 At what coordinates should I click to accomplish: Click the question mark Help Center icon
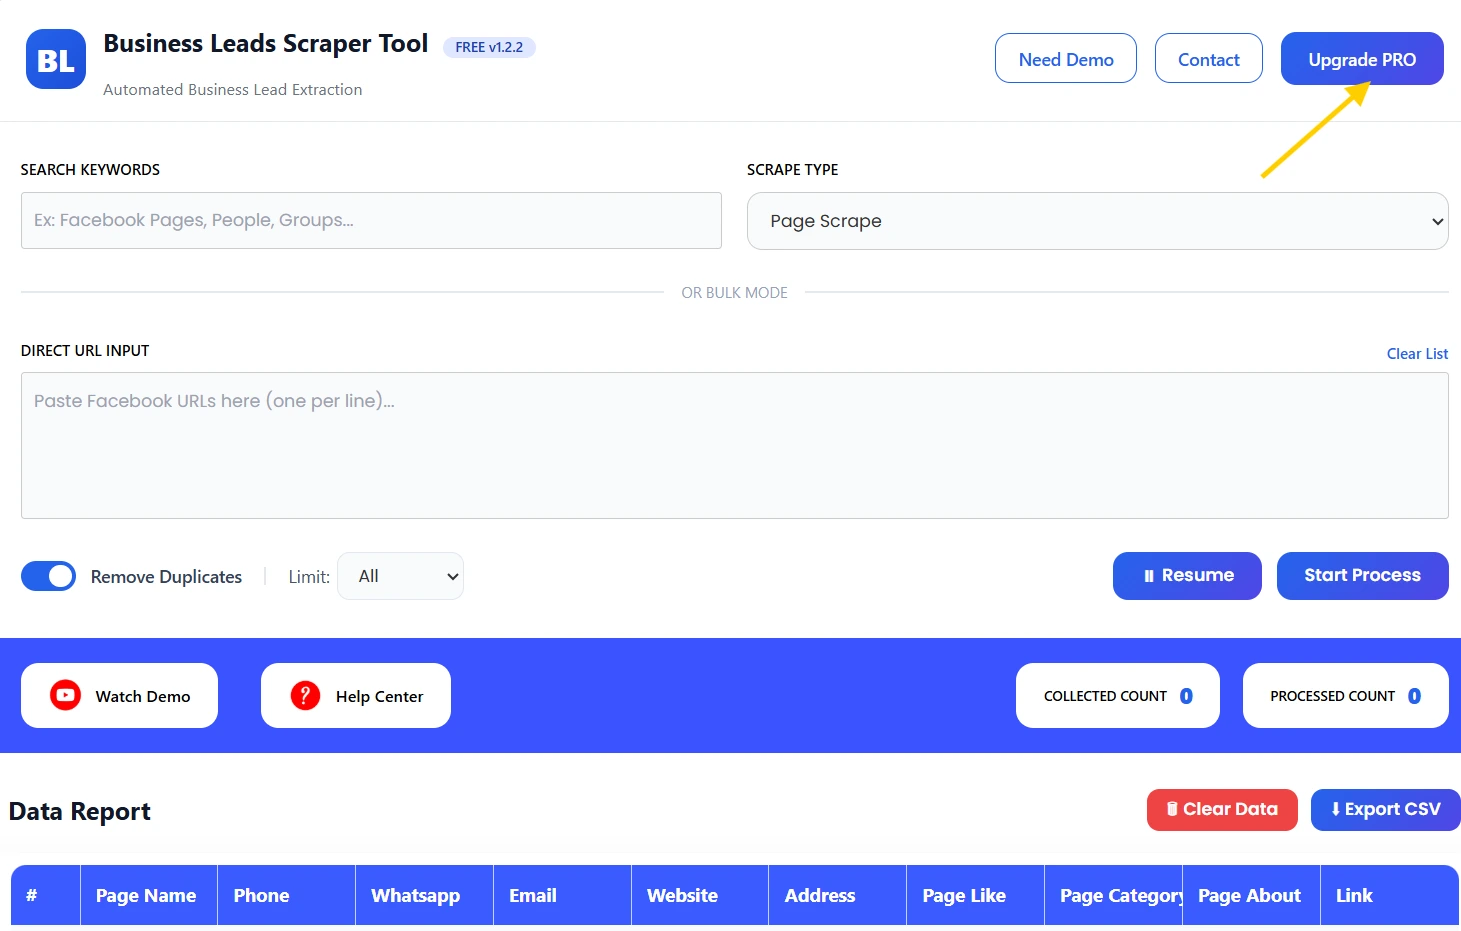[x=304, y=695]
